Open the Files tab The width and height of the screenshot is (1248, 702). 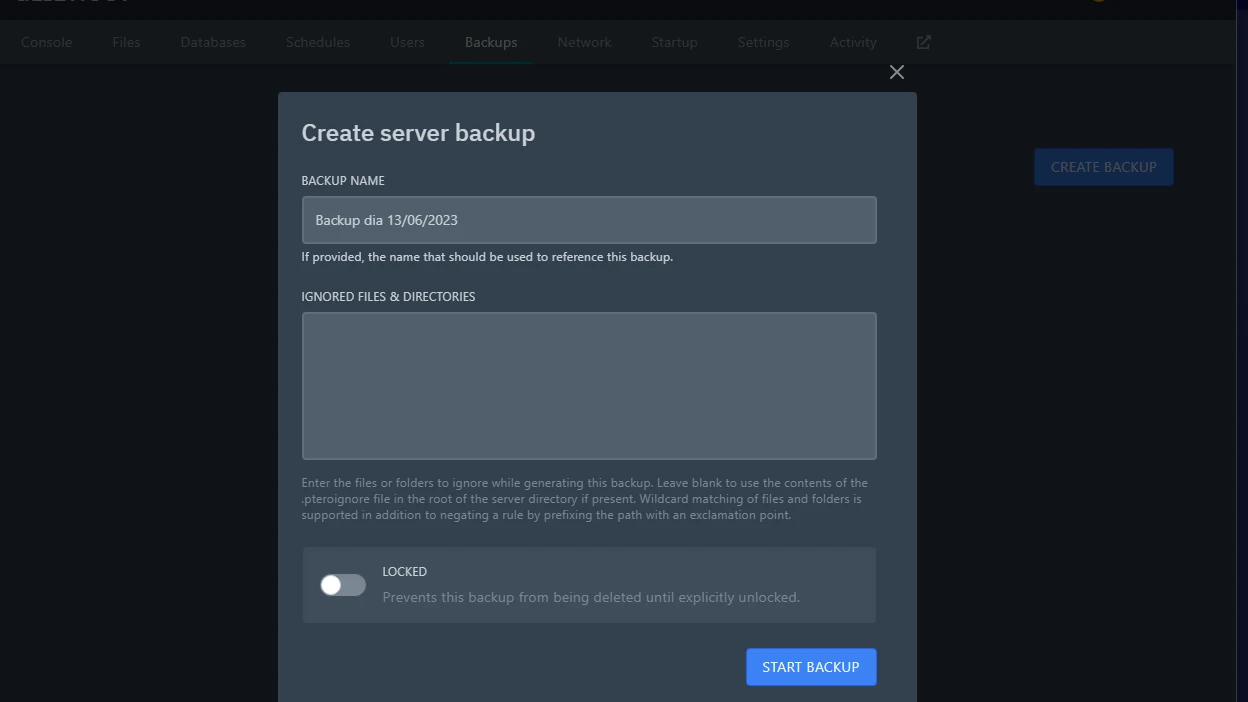click(x=126, y=42)
